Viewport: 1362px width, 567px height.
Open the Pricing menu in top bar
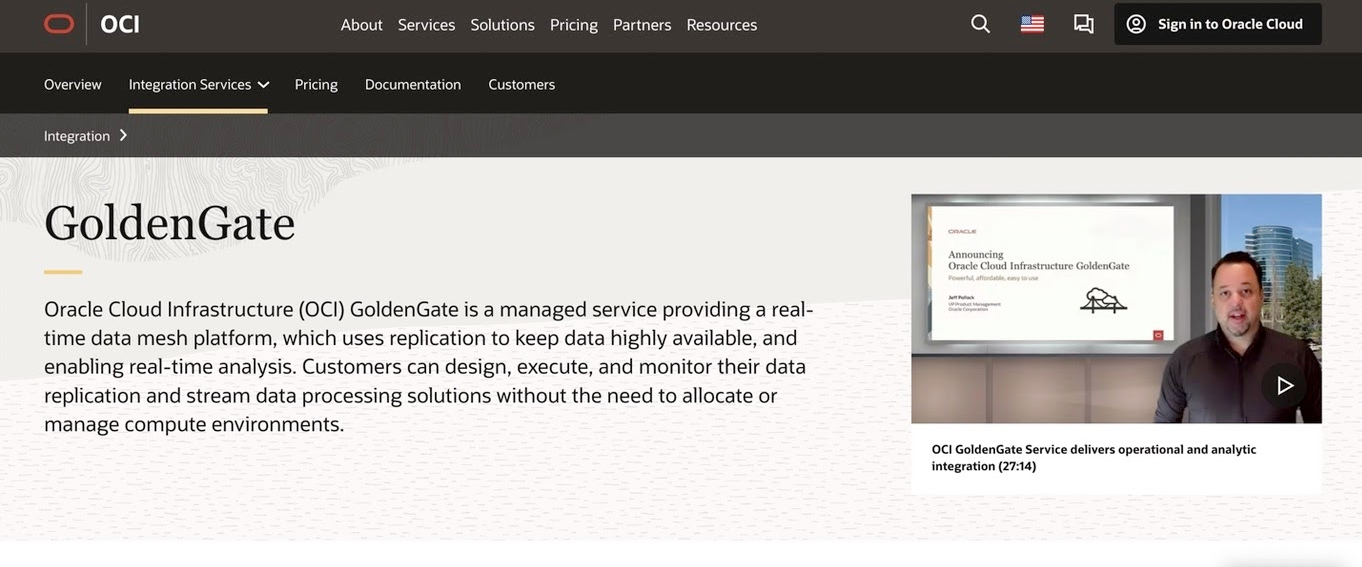click(x=574, y=24)
